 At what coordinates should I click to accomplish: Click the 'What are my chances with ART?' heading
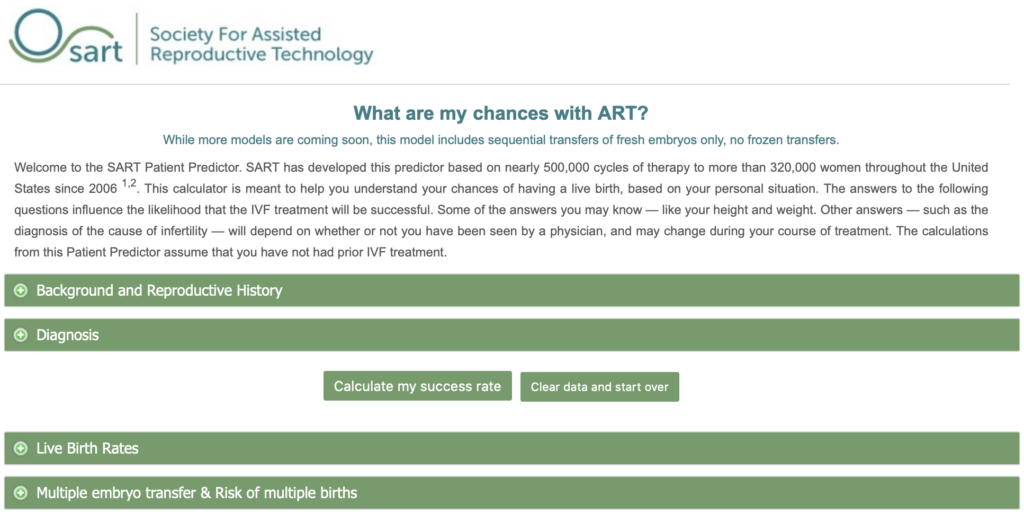[501, 114]
